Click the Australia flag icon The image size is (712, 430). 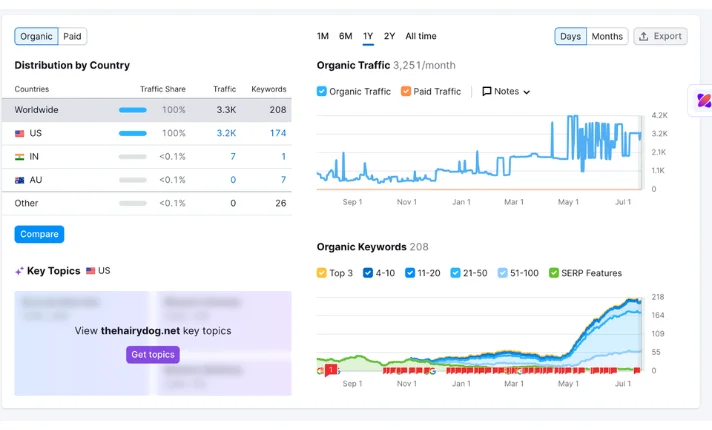click(x=20, y=180)
